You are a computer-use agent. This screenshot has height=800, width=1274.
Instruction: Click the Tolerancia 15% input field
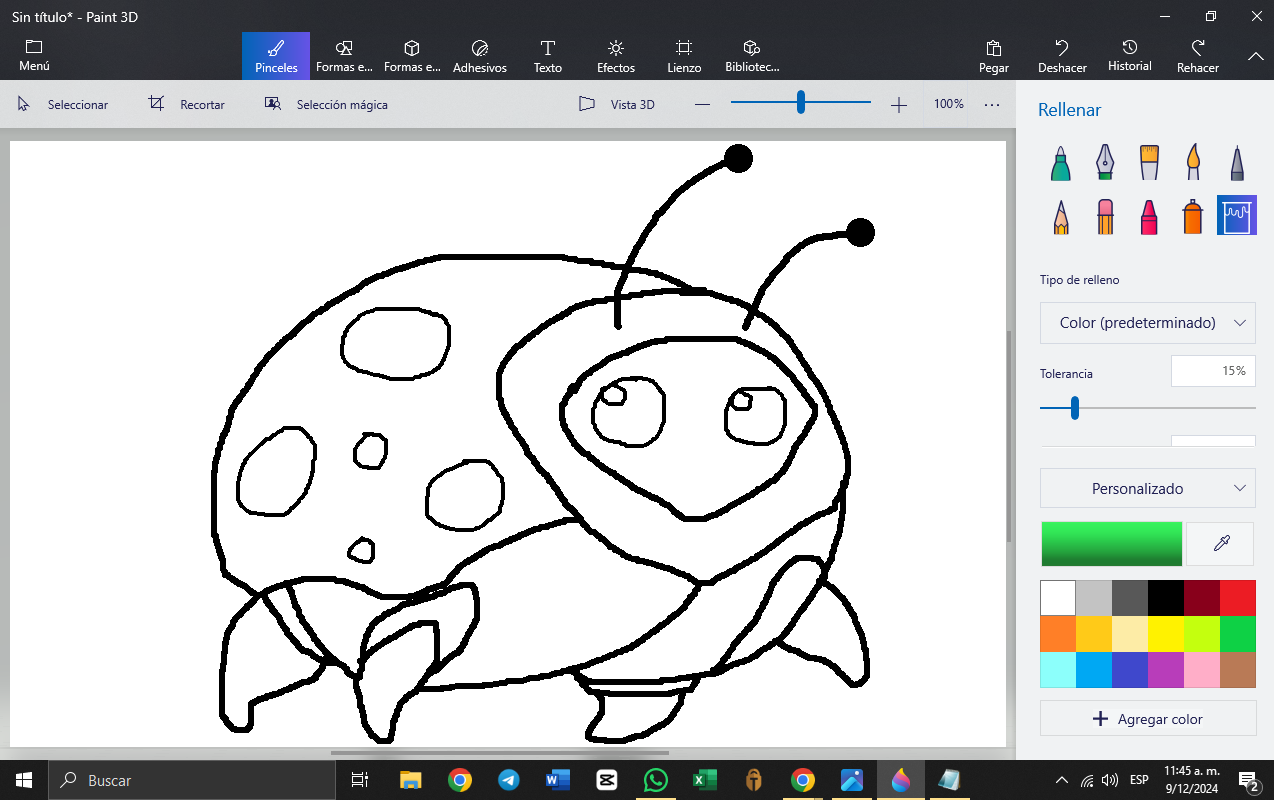click(1213, 371)
